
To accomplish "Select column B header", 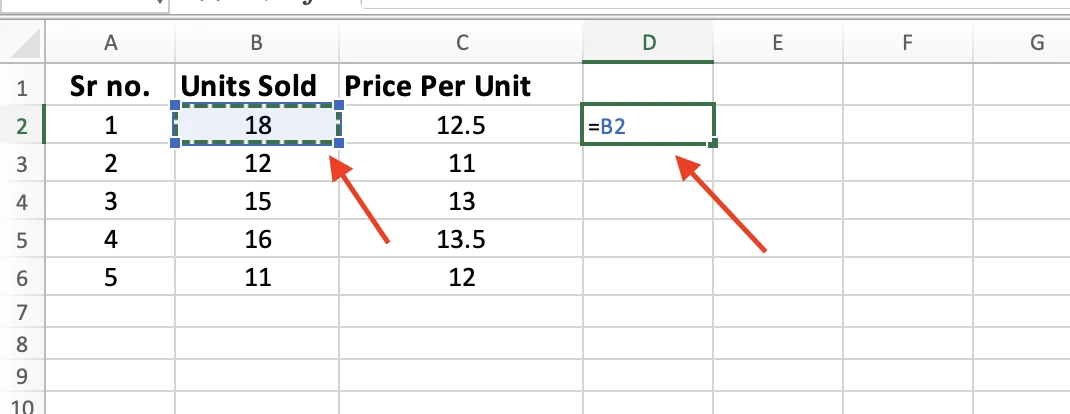I will [x=257, y=44].
